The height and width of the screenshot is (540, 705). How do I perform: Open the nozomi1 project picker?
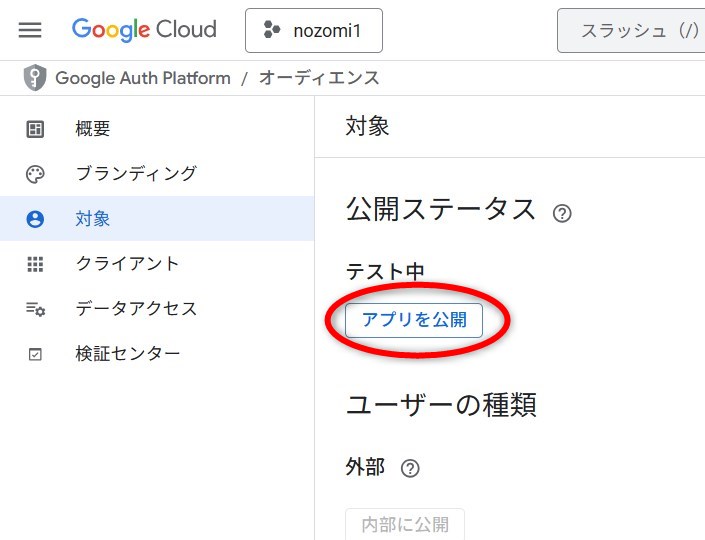(313, 31)
